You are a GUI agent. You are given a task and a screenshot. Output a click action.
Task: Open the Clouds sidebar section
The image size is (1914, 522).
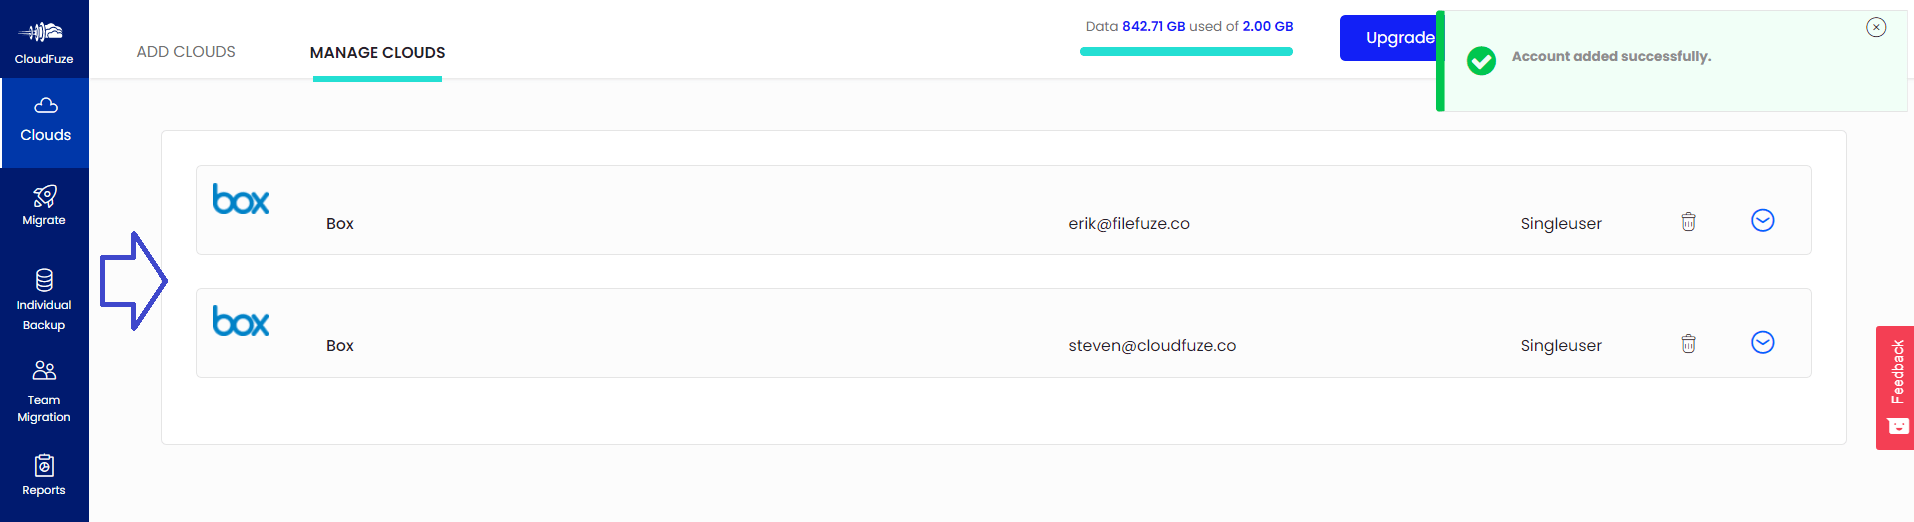click(x=45, y=122)
